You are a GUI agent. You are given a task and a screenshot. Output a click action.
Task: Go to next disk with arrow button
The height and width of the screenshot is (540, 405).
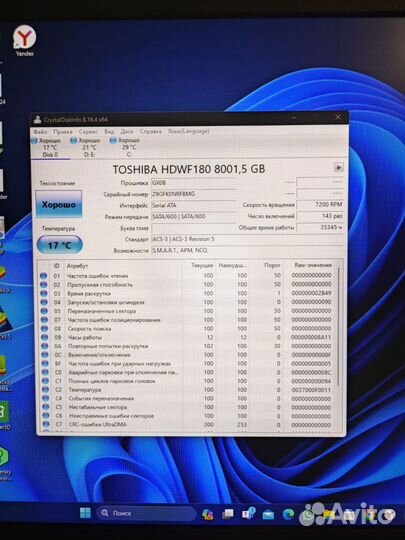(339, 168)
